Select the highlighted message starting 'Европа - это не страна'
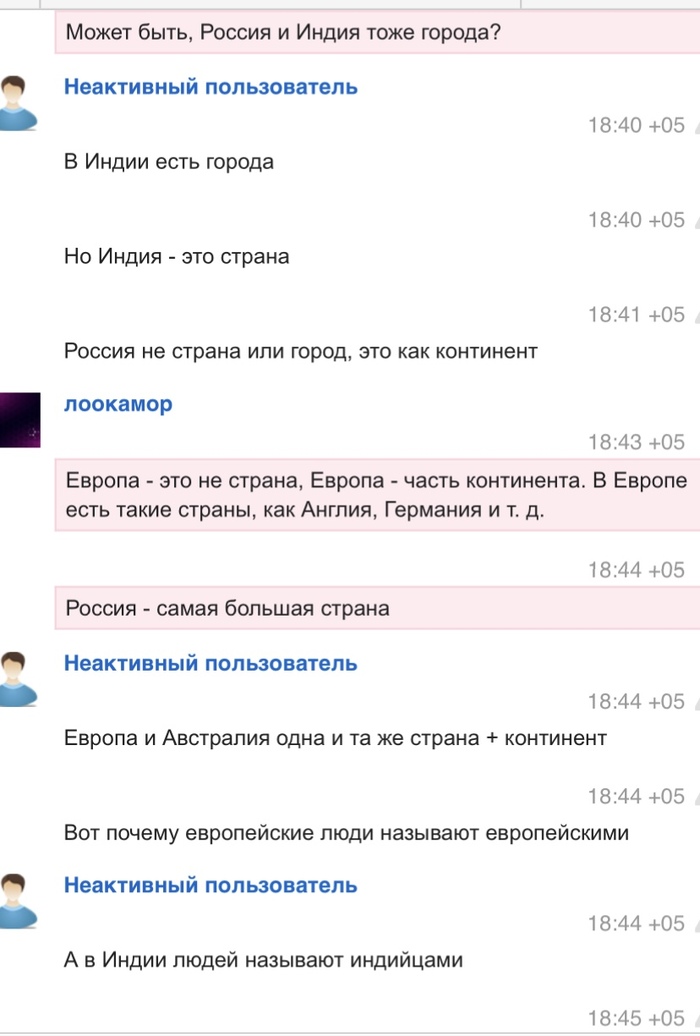 click(x=376, y=495)
